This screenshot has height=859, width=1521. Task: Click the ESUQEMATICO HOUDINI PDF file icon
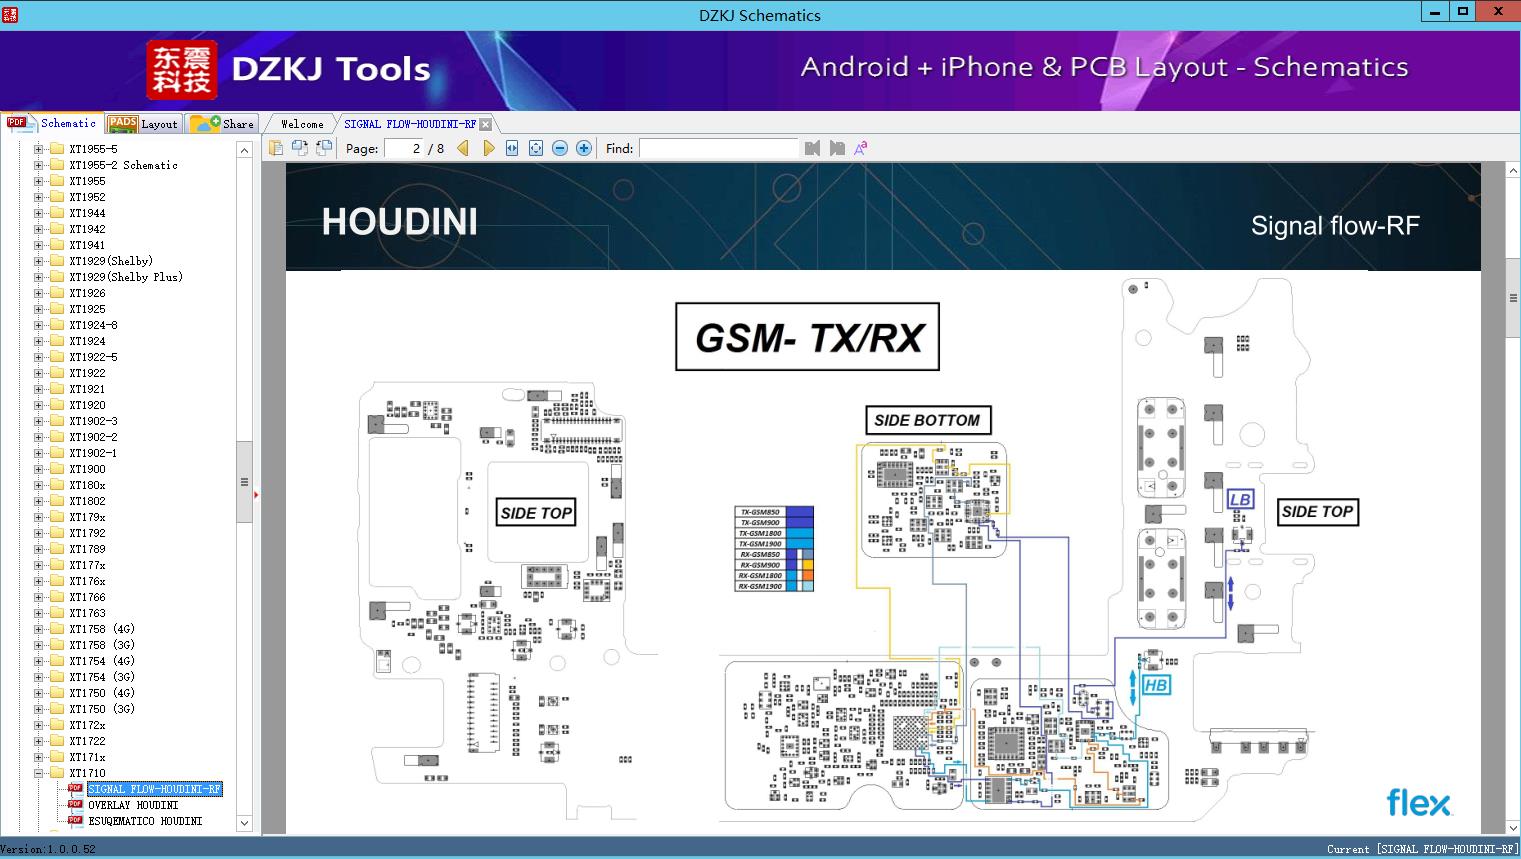click(x=75, y=821)
